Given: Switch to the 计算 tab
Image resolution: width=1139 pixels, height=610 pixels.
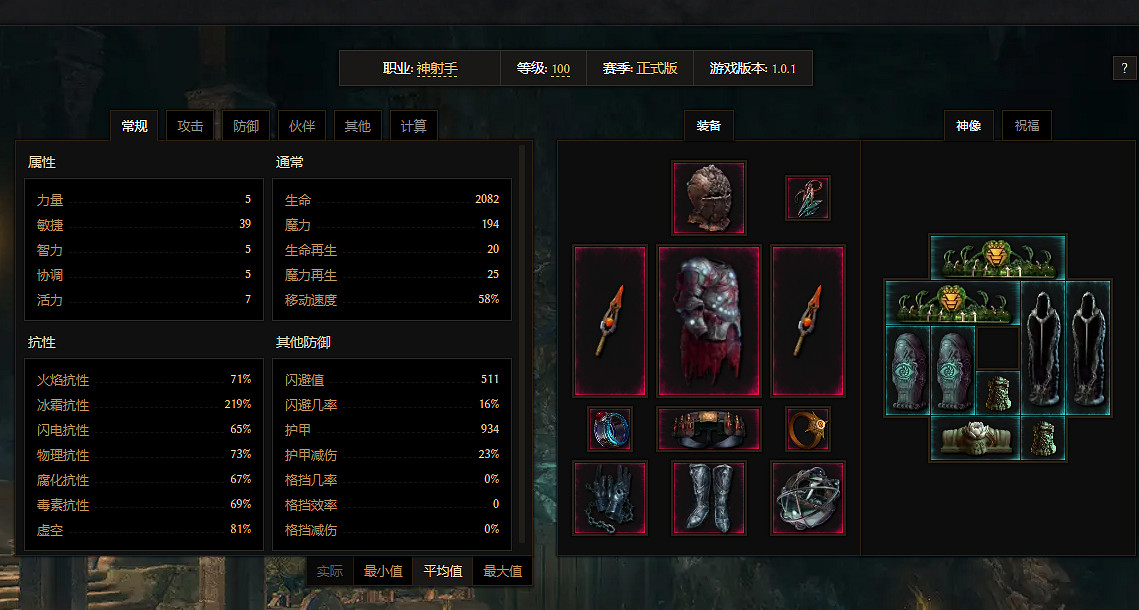Looking at the screenshot, I should click(413, 126).
